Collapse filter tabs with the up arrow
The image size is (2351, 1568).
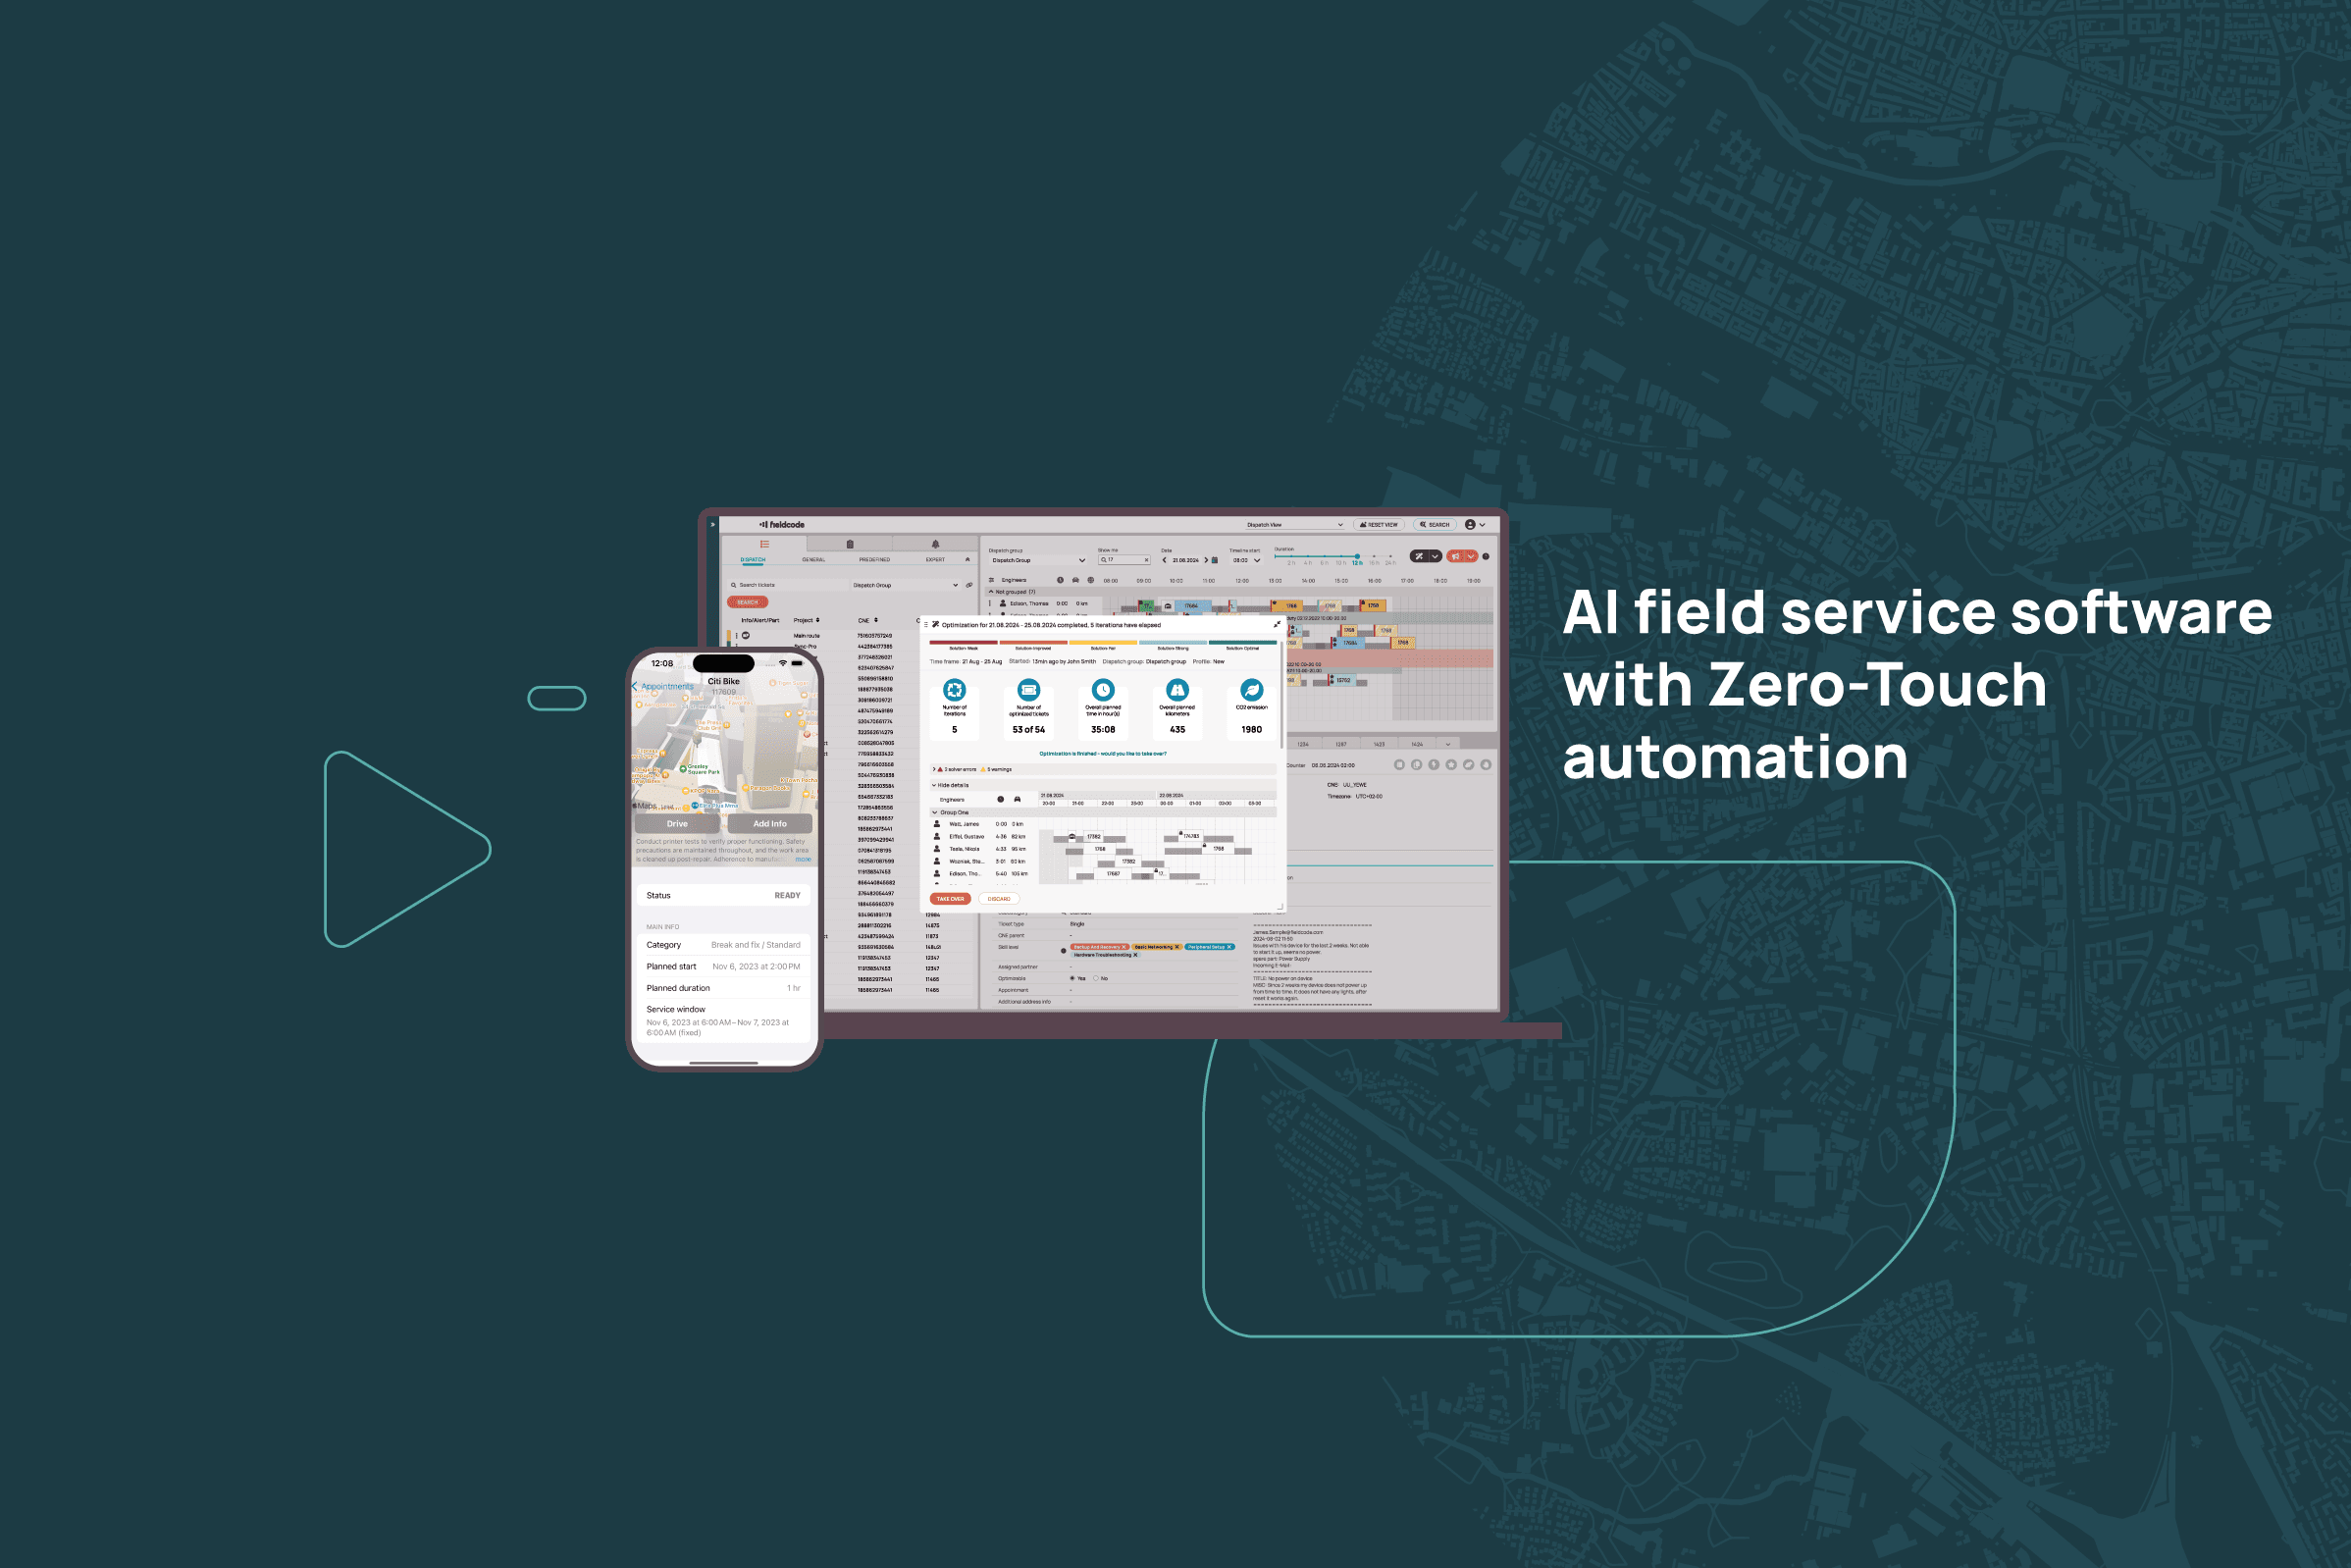[967, 559]
